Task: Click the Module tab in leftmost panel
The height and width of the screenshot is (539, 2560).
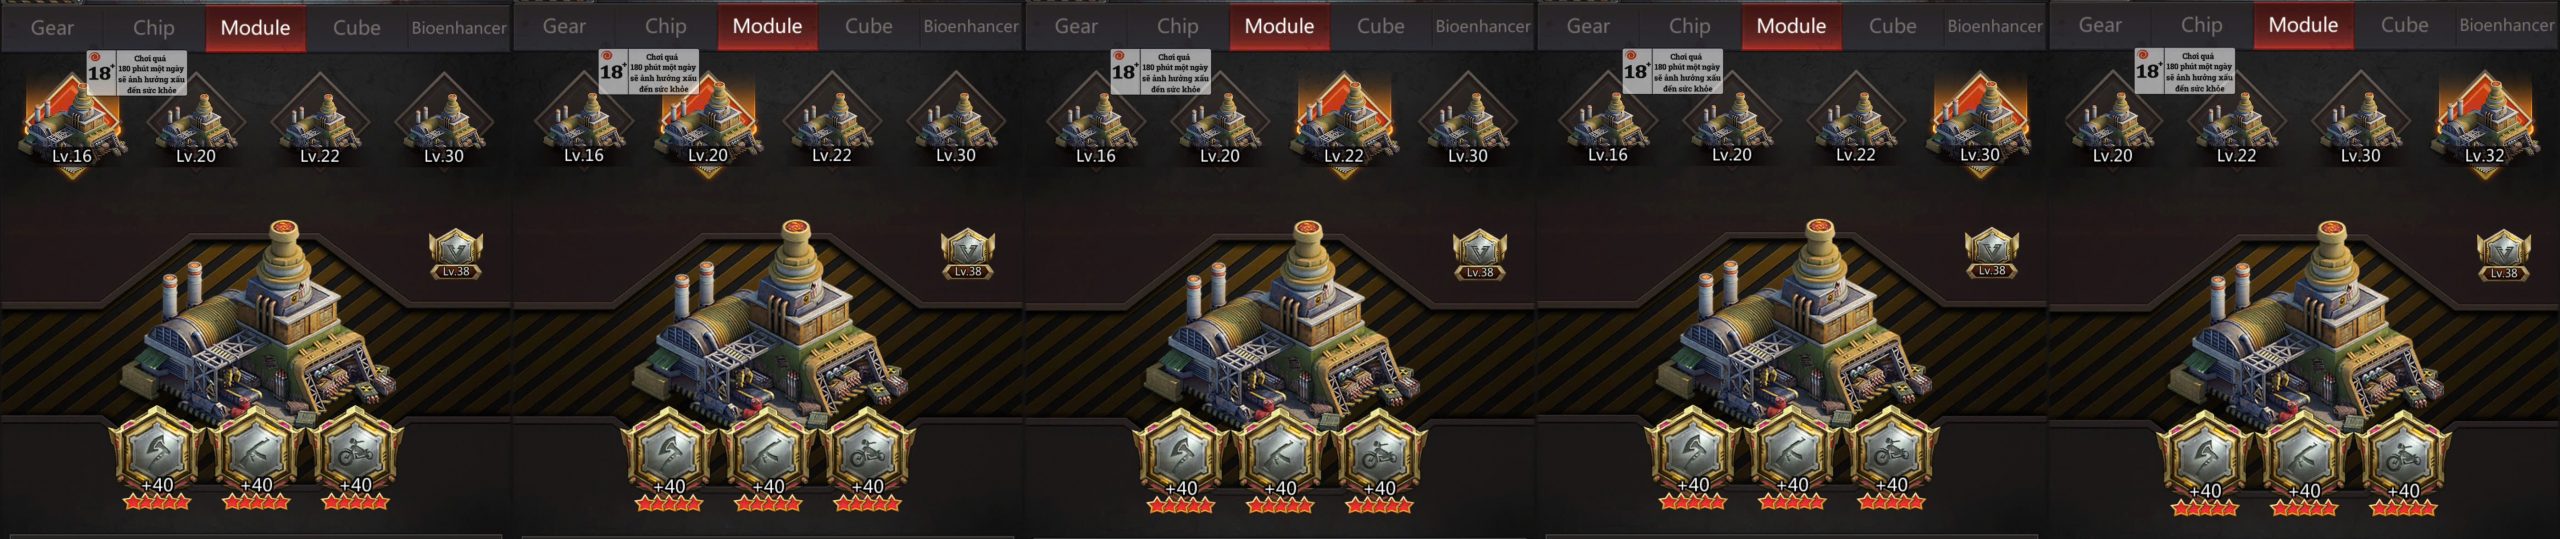Action: click(x=255, y=28)
